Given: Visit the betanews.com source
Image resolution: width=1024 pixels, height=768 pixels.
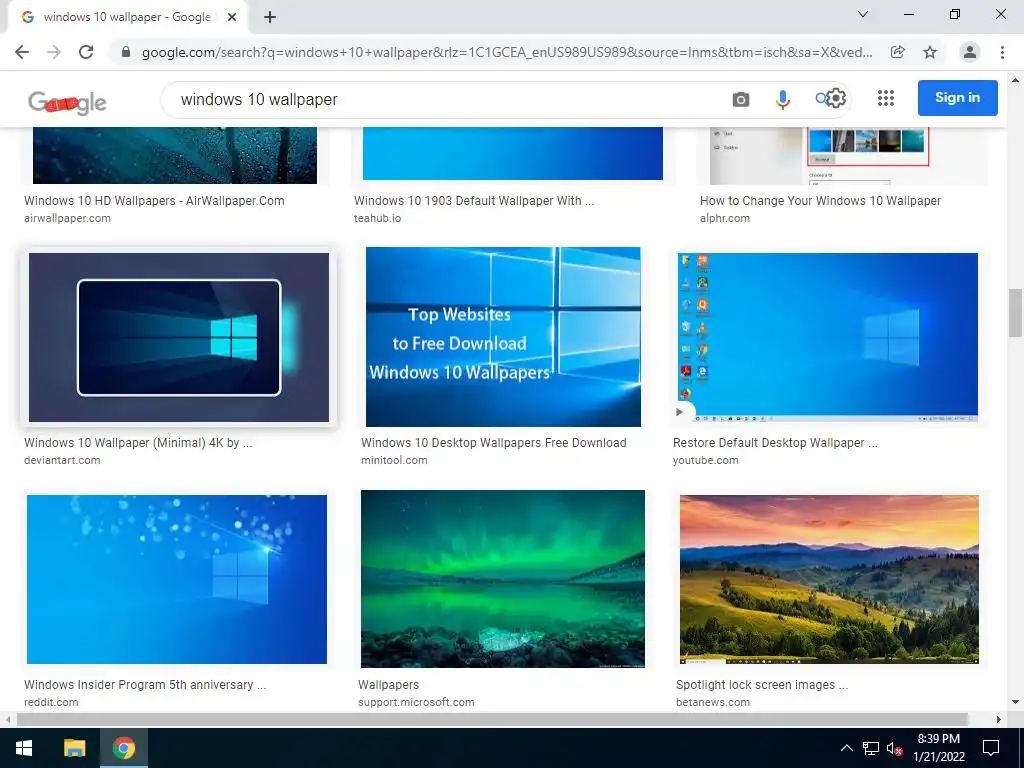Looking at the screenshot, I should [x=713, y=703].
